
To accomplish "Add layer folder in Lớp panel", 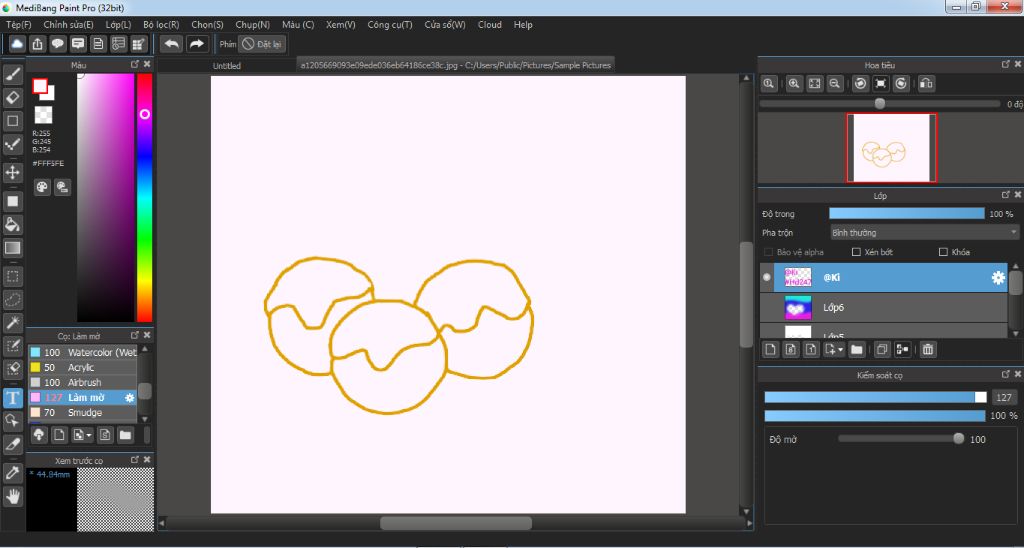I will [x=857, y=350].
